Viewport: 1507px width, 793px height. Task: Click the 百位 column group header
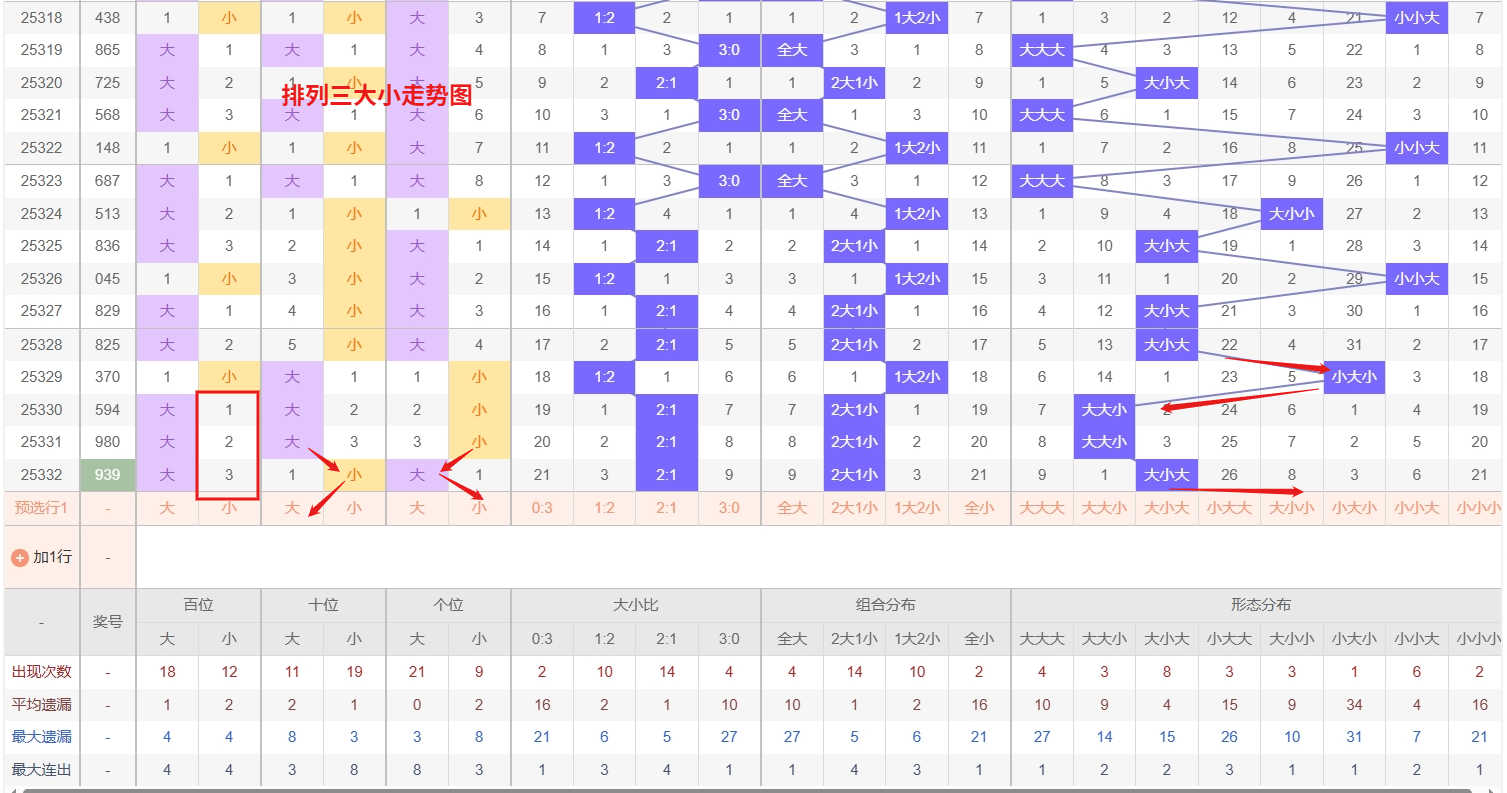pyautogui.click(x=198, y=605)
